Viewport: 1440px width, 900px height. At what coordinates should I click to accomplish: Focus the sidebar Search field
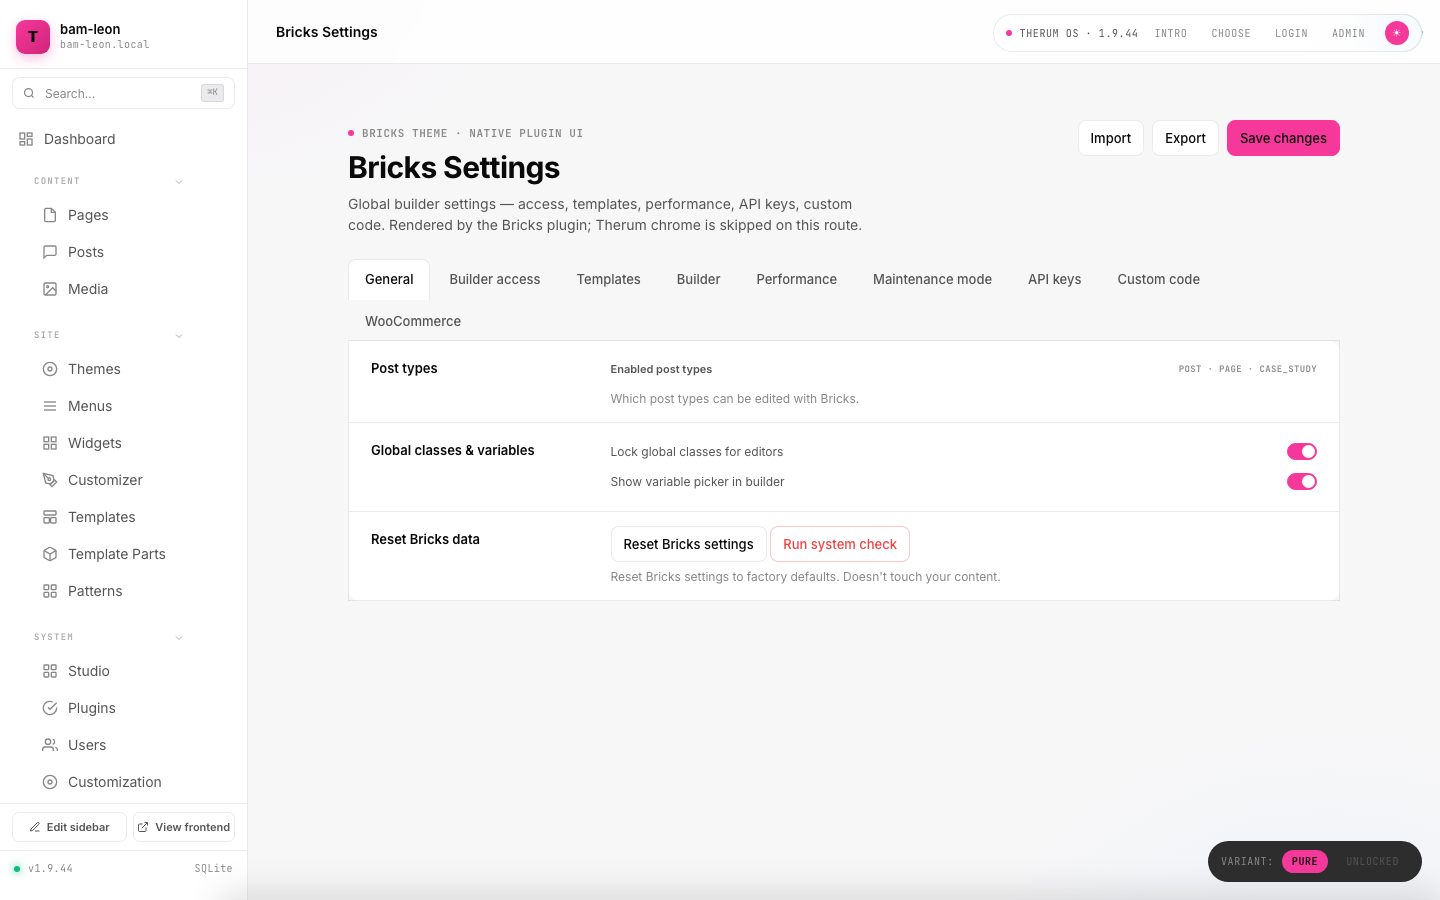(x=123, y=93)
